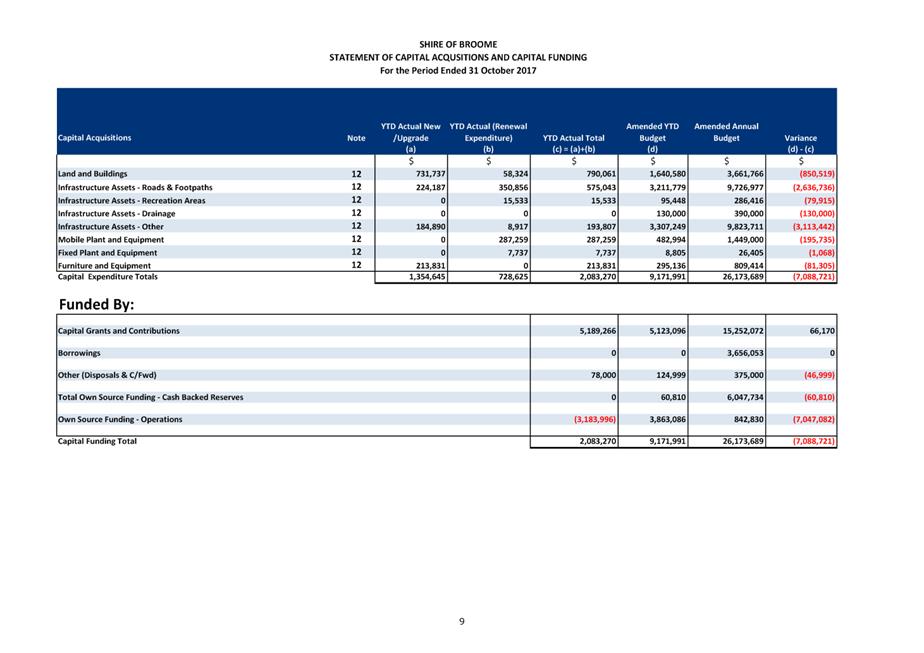Select the 'Land and Buildings' row label
The height and width of the screenshot is (653, 924).
[x=93, y=174]
